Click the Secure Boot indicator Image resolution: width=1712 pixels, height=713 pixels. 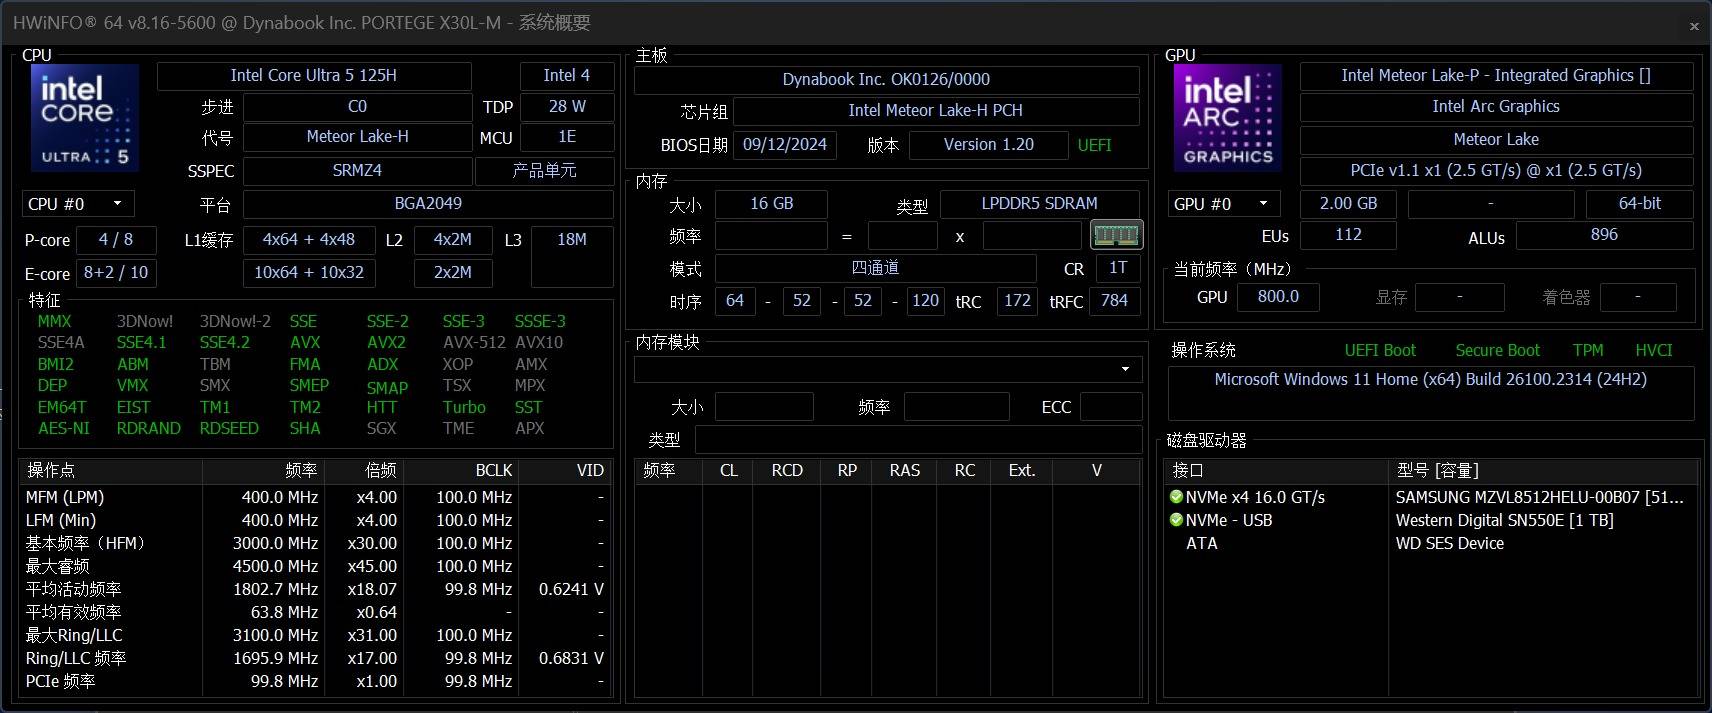[1497, 350]
